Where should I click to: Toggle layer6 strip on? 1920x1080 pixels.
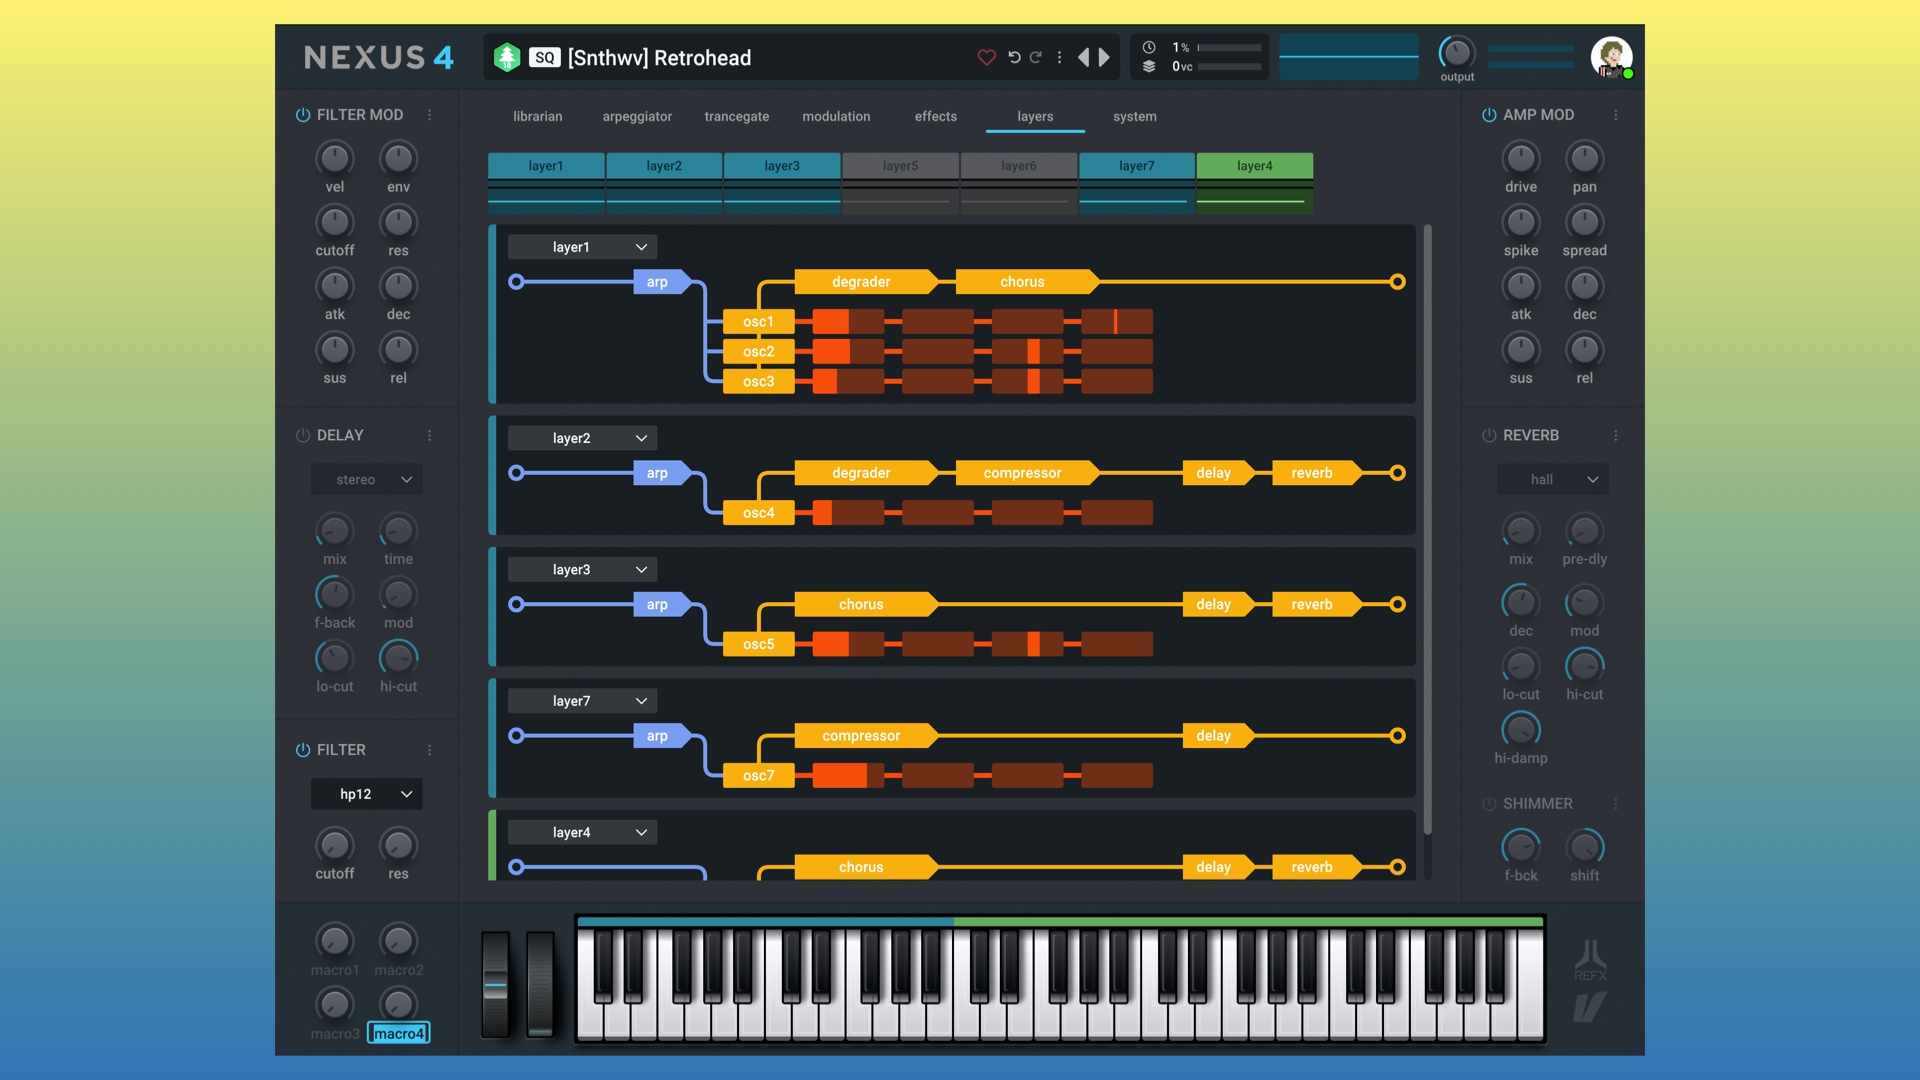pos(1019,166)
